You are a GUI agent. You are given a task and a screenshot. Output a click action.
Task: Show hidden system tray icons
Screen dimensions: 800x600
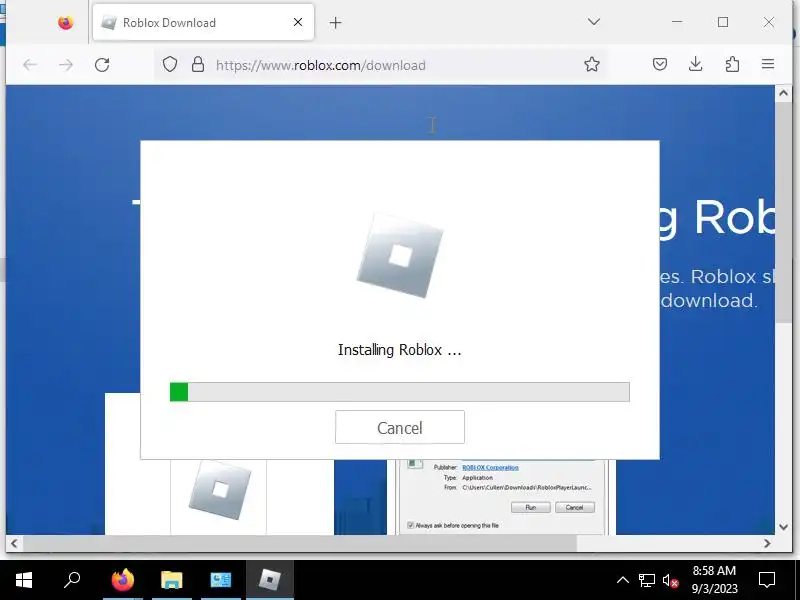tap(623, 580)
